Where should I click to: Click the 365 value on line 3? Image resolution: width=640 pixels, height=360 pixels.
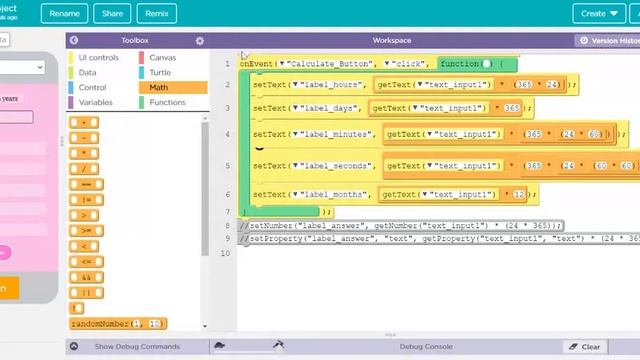(x=511, y=108)
